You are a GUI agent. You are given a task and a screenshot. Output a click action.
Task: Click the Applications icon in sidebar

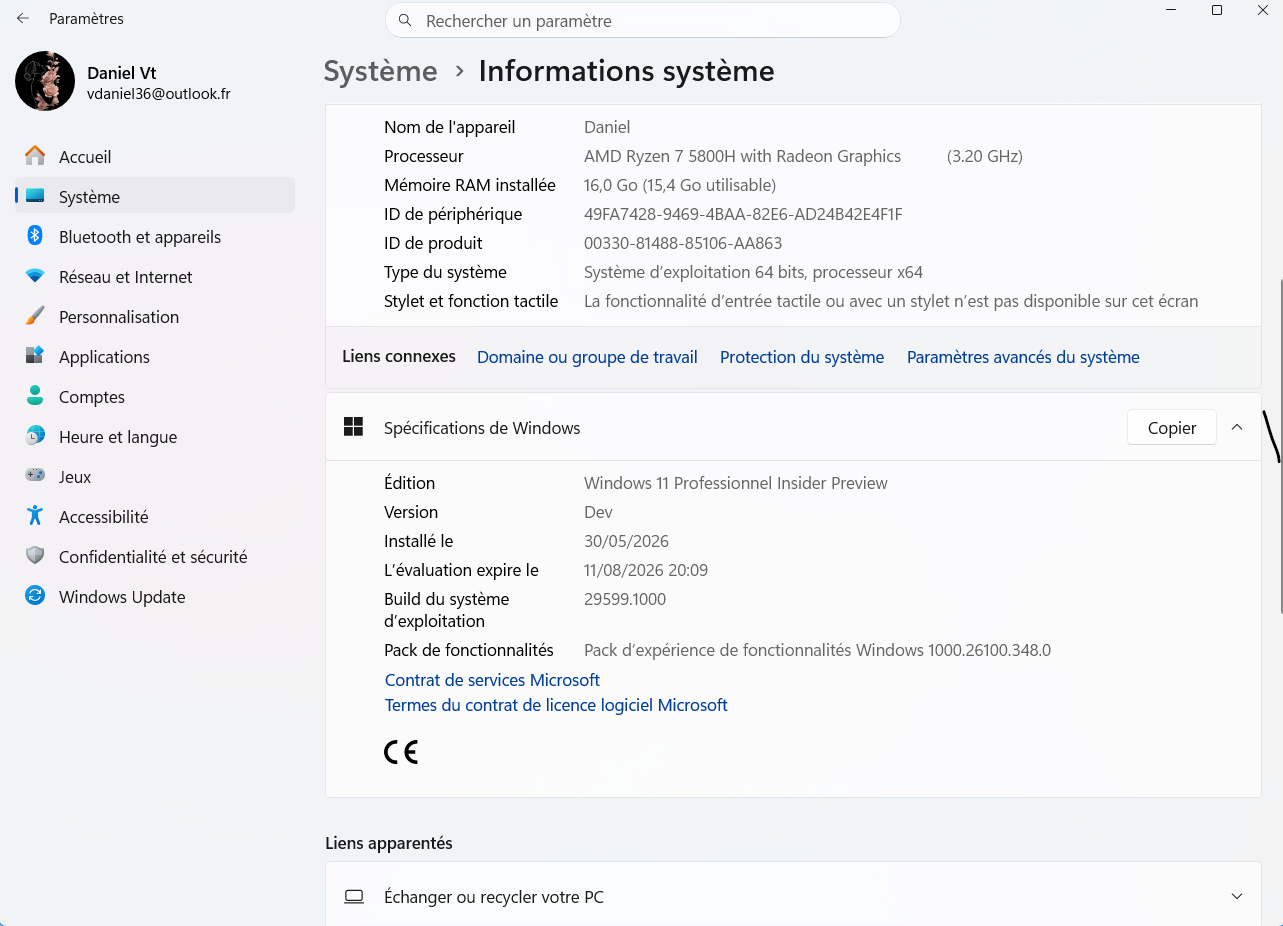[x=35, y=356]
